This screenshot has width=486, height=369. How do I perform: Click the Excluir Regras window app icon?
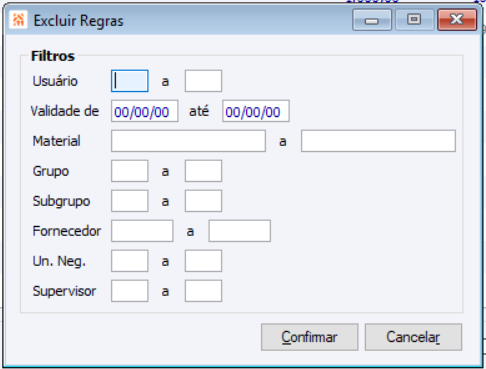[x=18, y=20]
